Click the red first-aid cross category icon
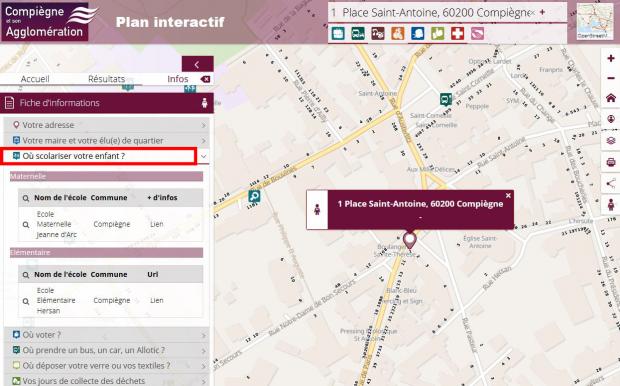620x386 pixels. pos(457,34)
